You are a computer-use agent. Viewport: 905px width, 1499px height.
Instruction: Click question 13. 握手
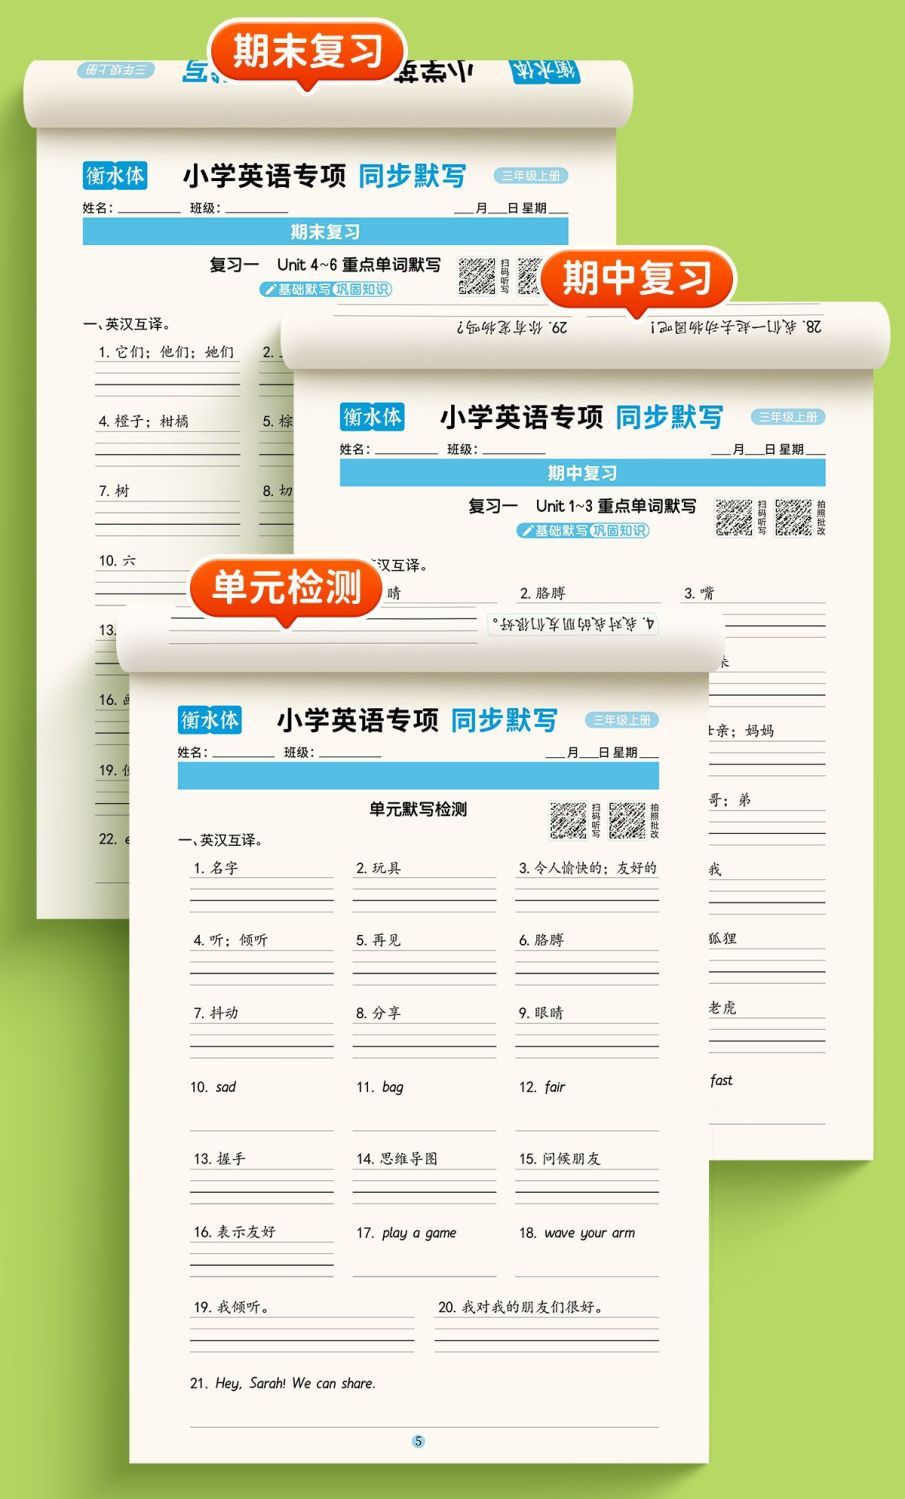point(219,1159)
